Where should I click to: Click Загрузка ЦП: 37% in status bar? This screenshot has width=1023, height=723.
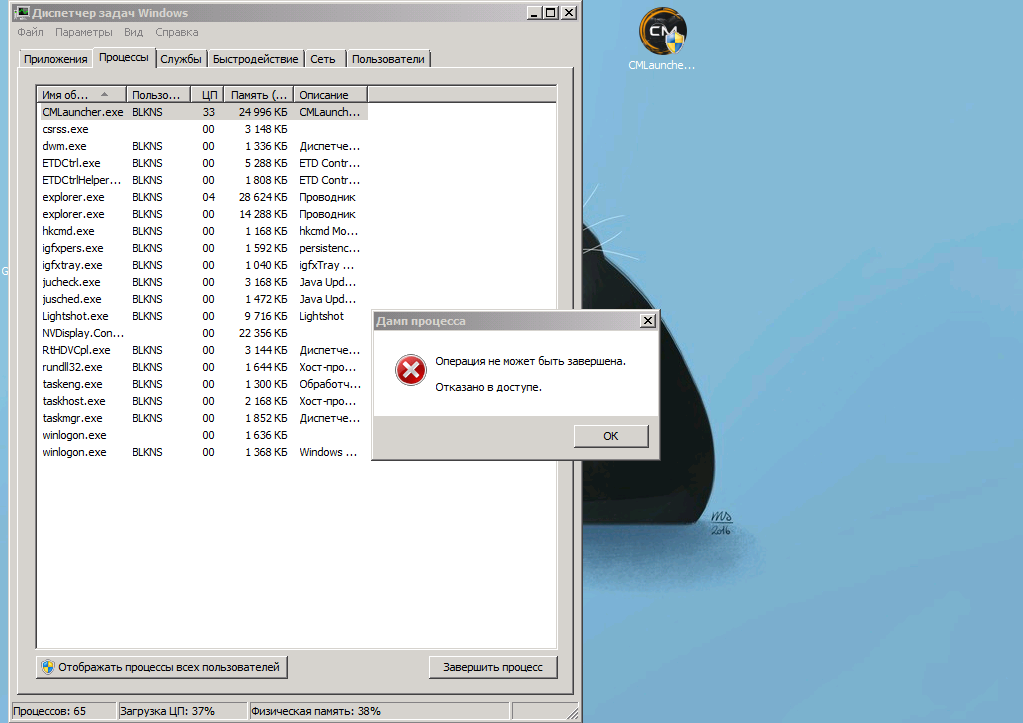pyautogui.click(x=183, y=711)
